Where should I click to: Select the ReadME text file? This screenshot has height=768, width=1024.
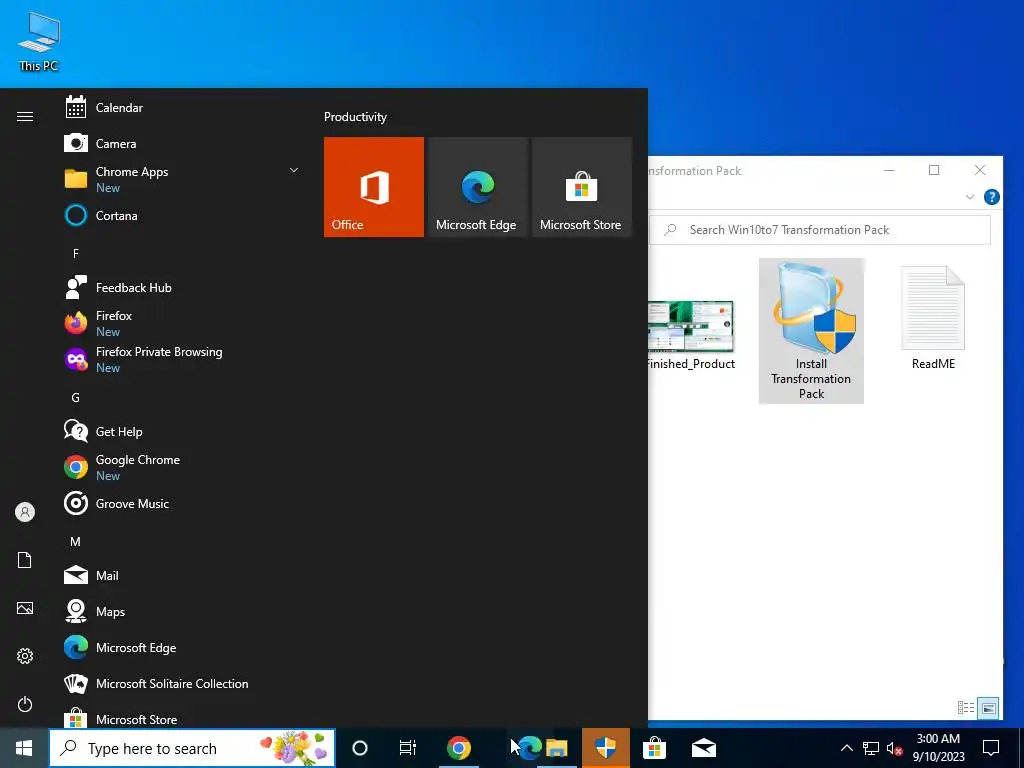933,319
